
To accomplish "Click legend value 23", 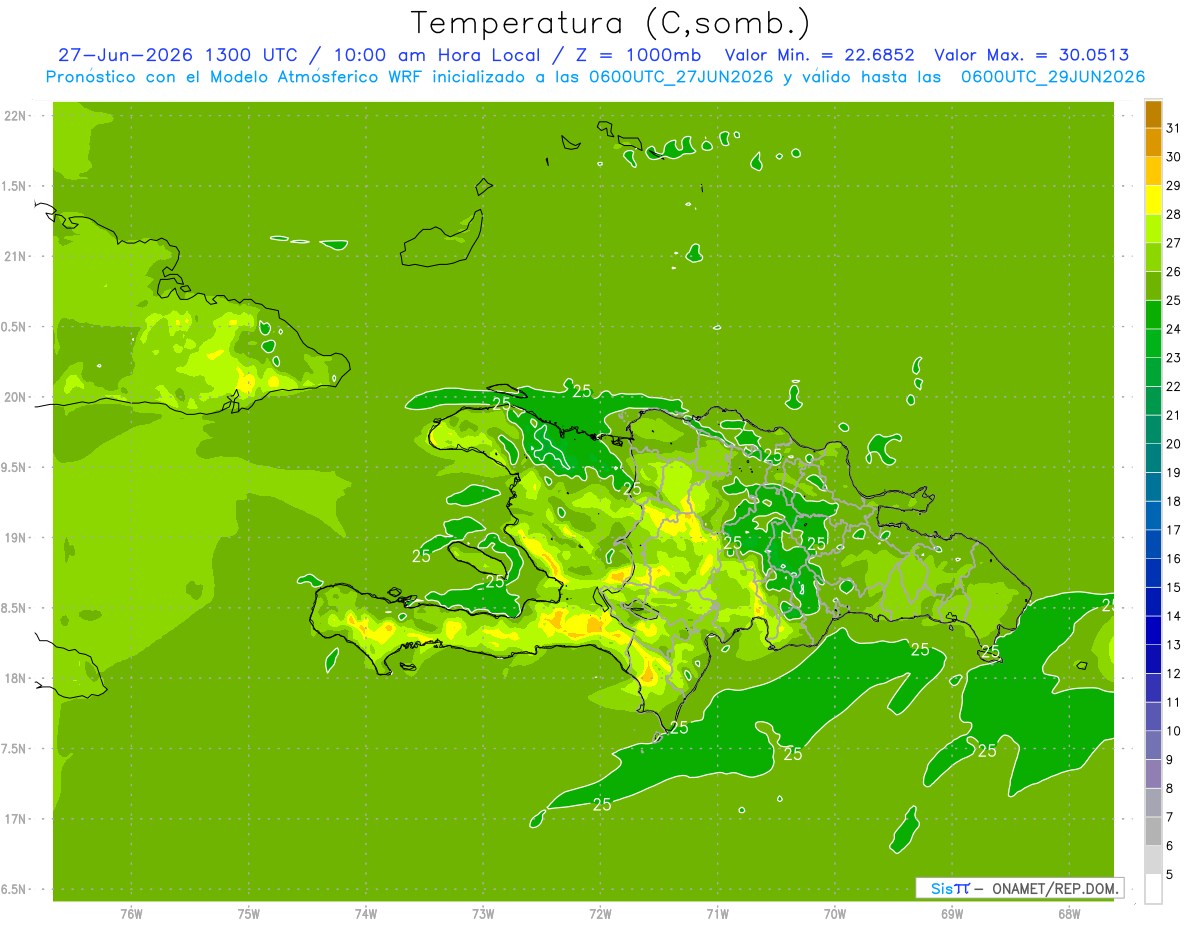I will (1174, 358).
